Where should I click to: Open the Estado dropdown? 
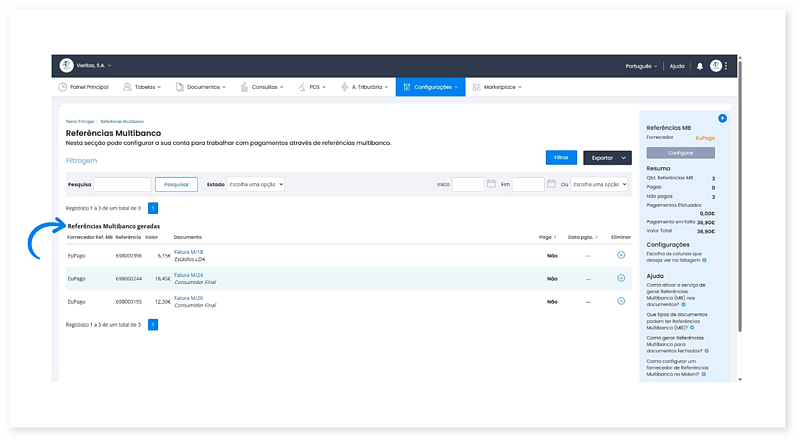point(255,184)
